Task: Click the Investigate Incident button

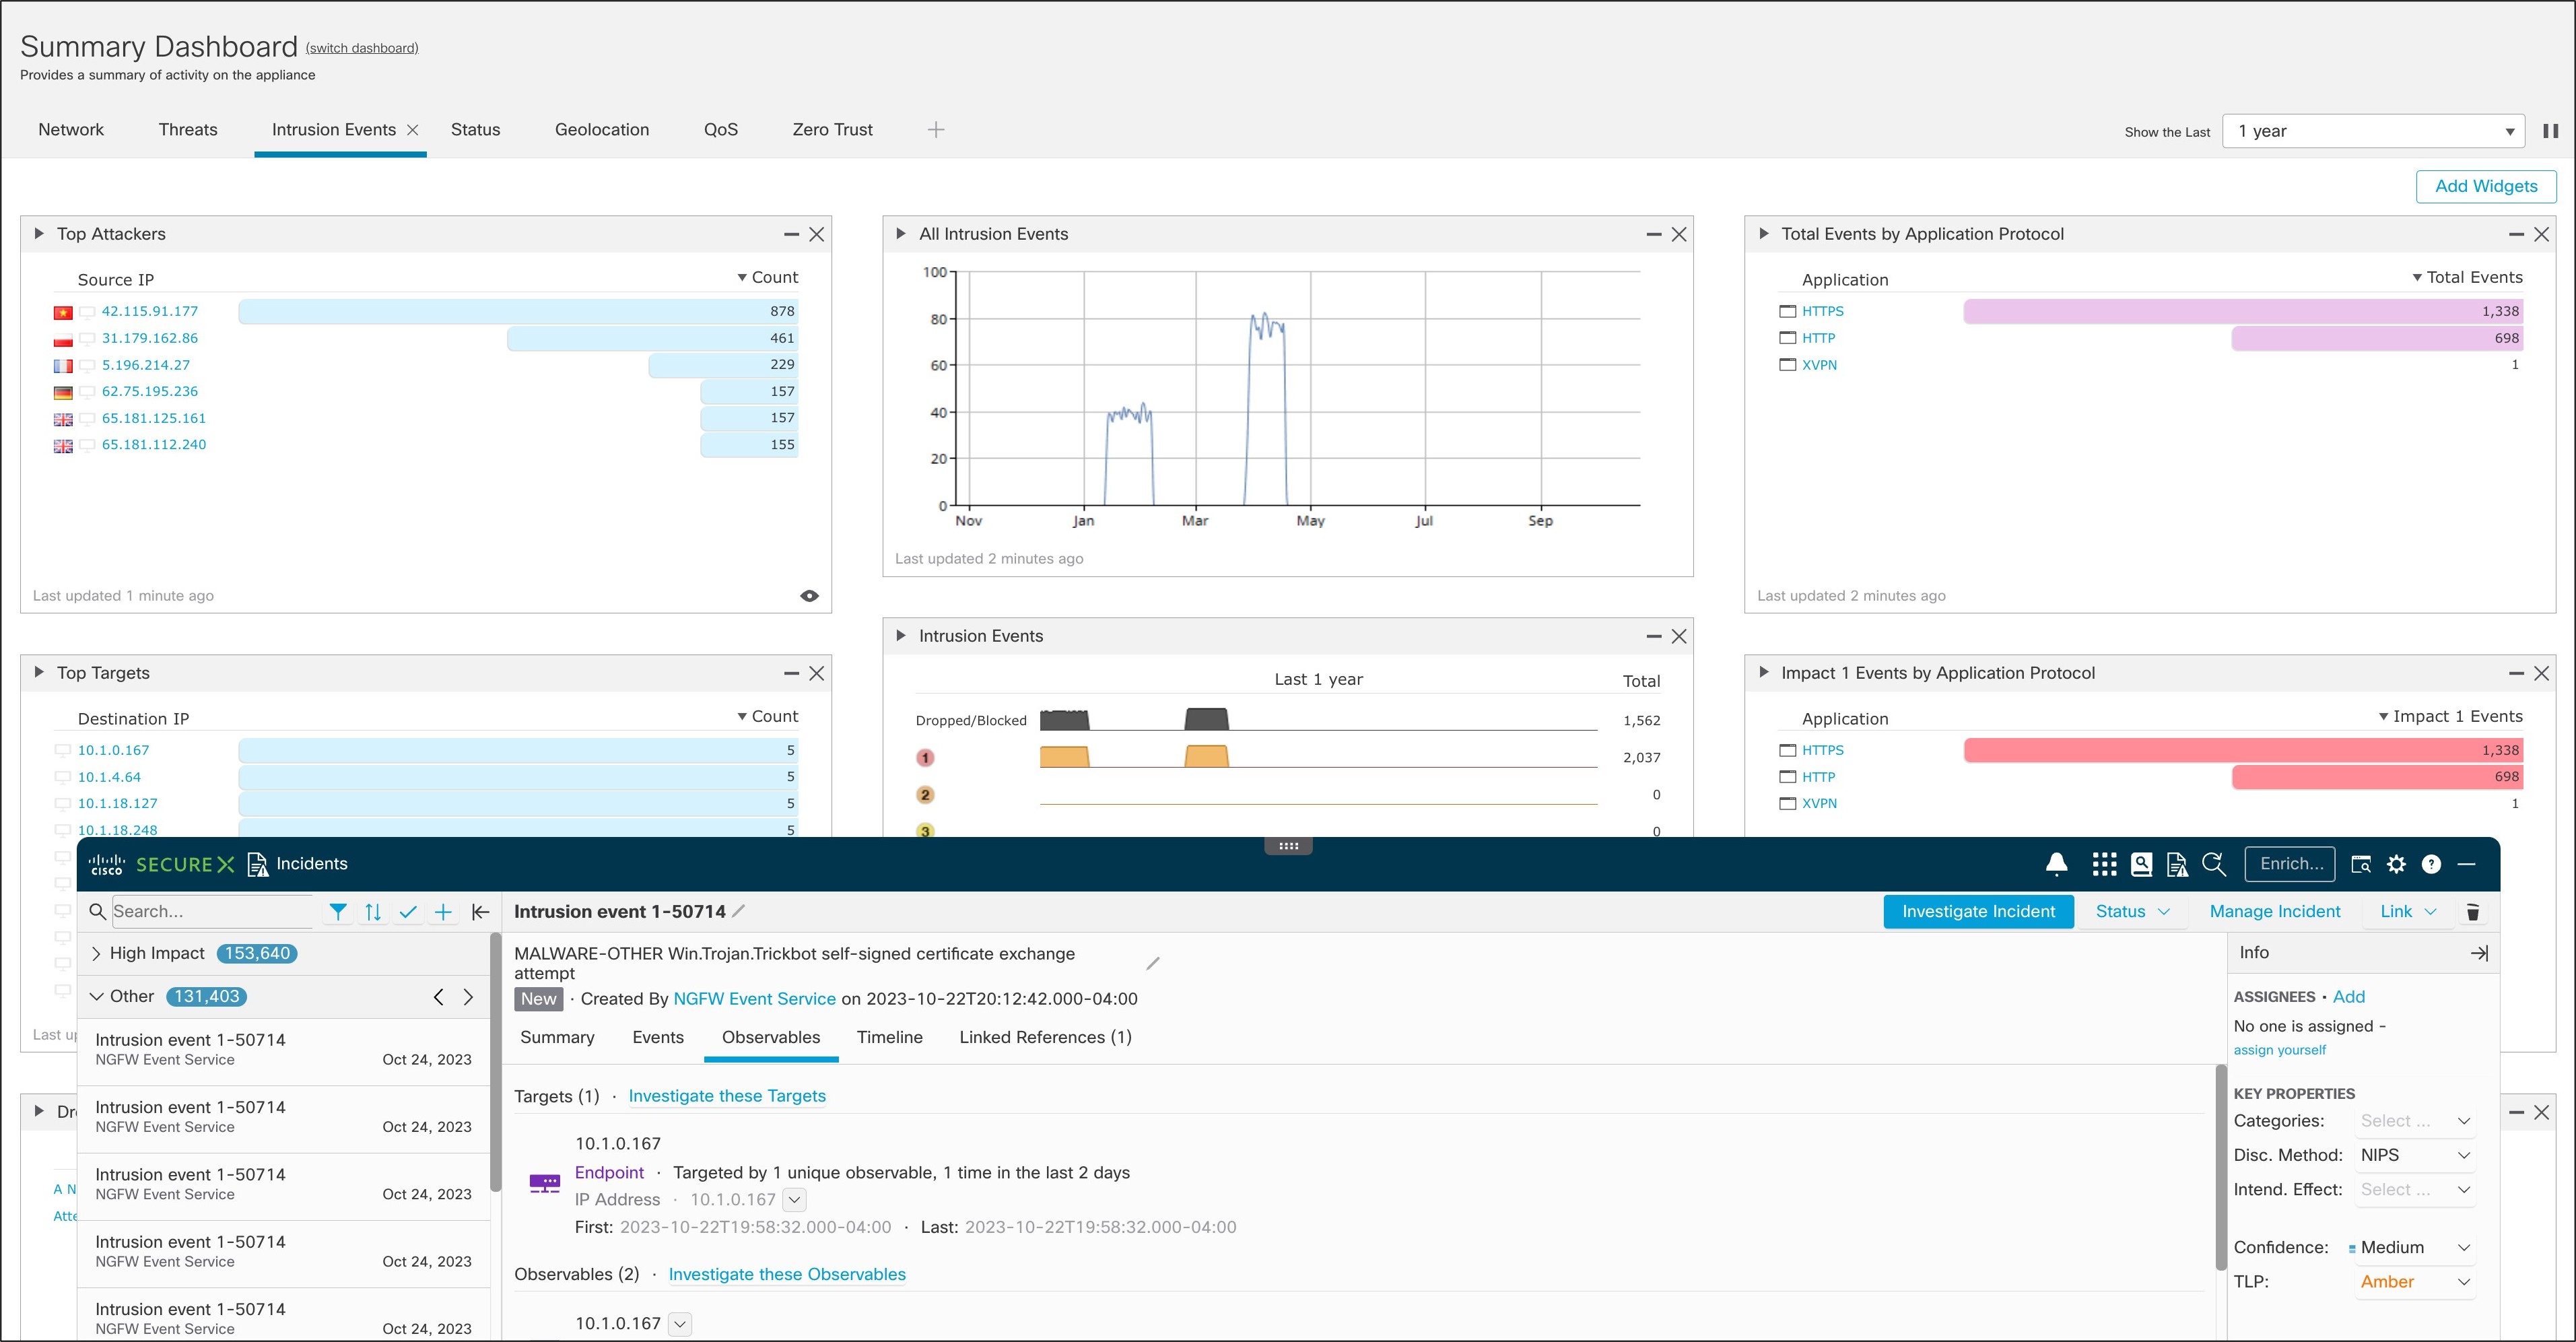Action: pyautogui.click(x=1978, y=912)
